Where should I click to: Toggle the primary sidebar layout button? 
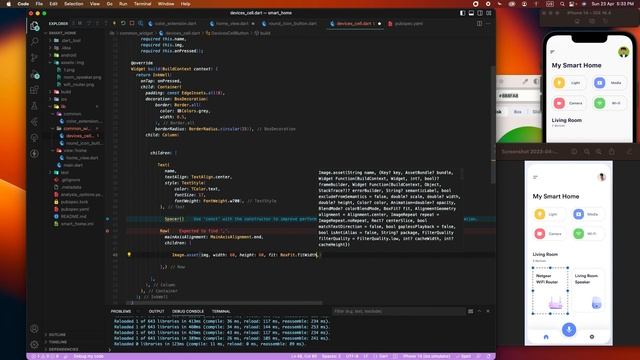(462, 13)
